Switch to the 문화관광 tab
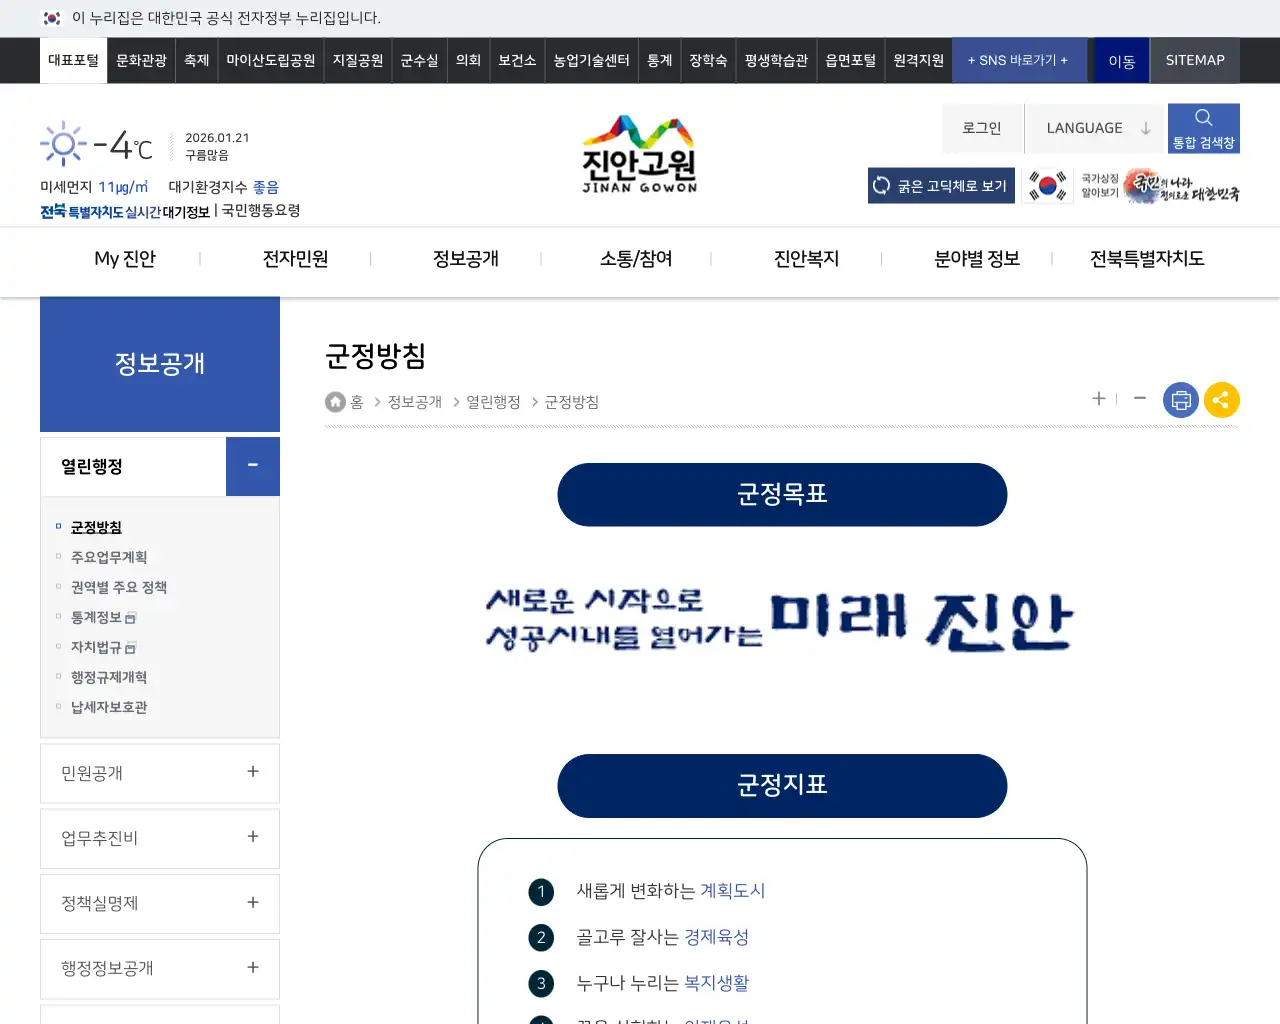Image resolution: width=1280 pixels, height=1024 pixels. pyautogui.click(x=140, y=60)
